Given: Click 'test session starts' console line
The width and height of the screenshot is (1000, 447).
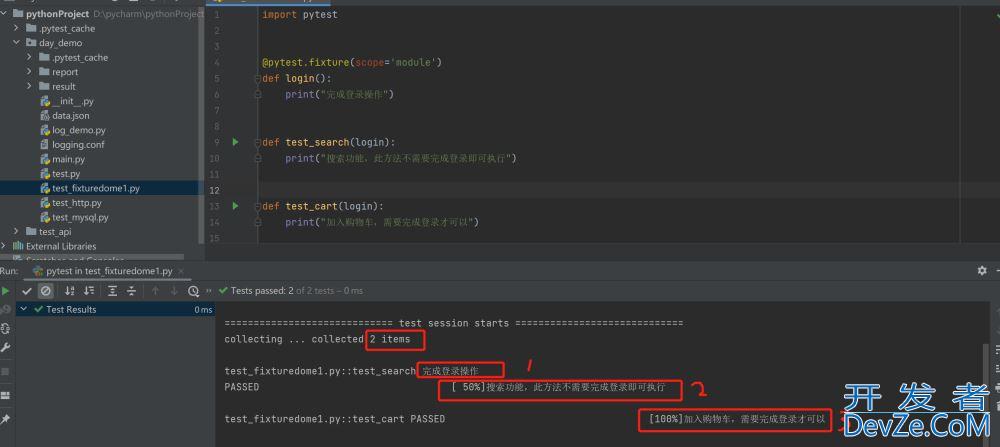Looking at the screenshot, I should [x=453, y=323].
